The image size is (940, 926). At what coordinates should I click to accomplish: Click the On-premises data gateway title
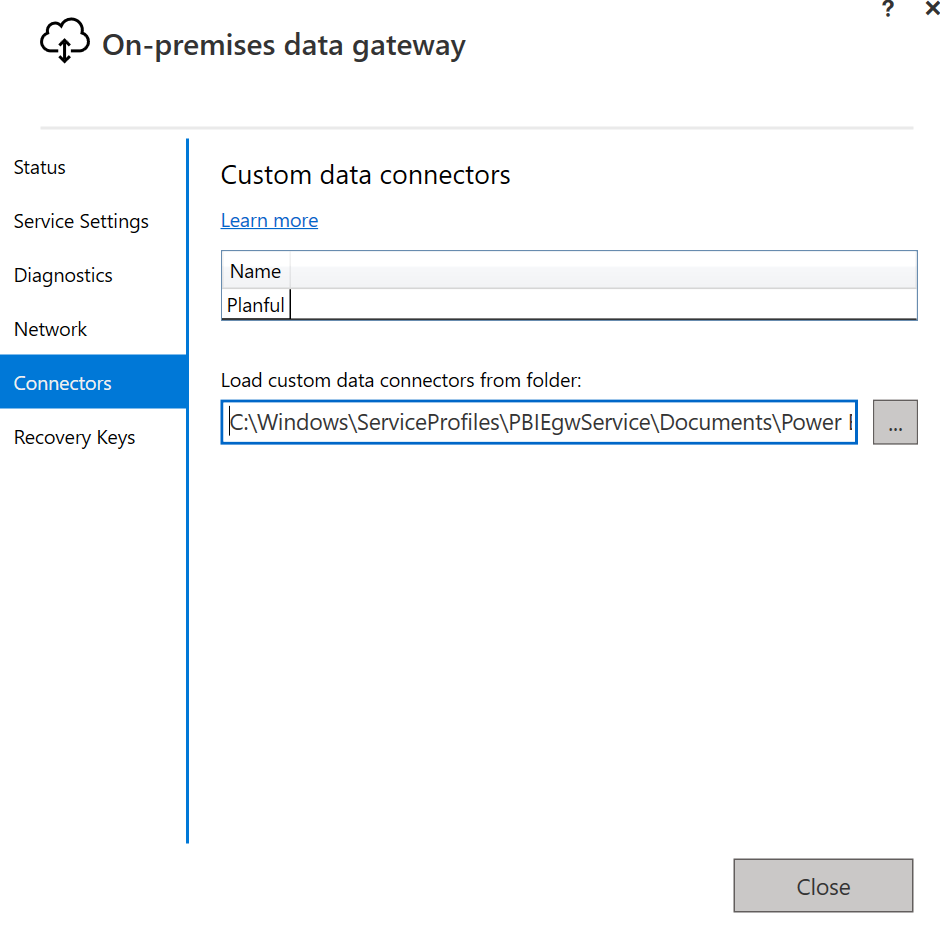coord(284,46)
